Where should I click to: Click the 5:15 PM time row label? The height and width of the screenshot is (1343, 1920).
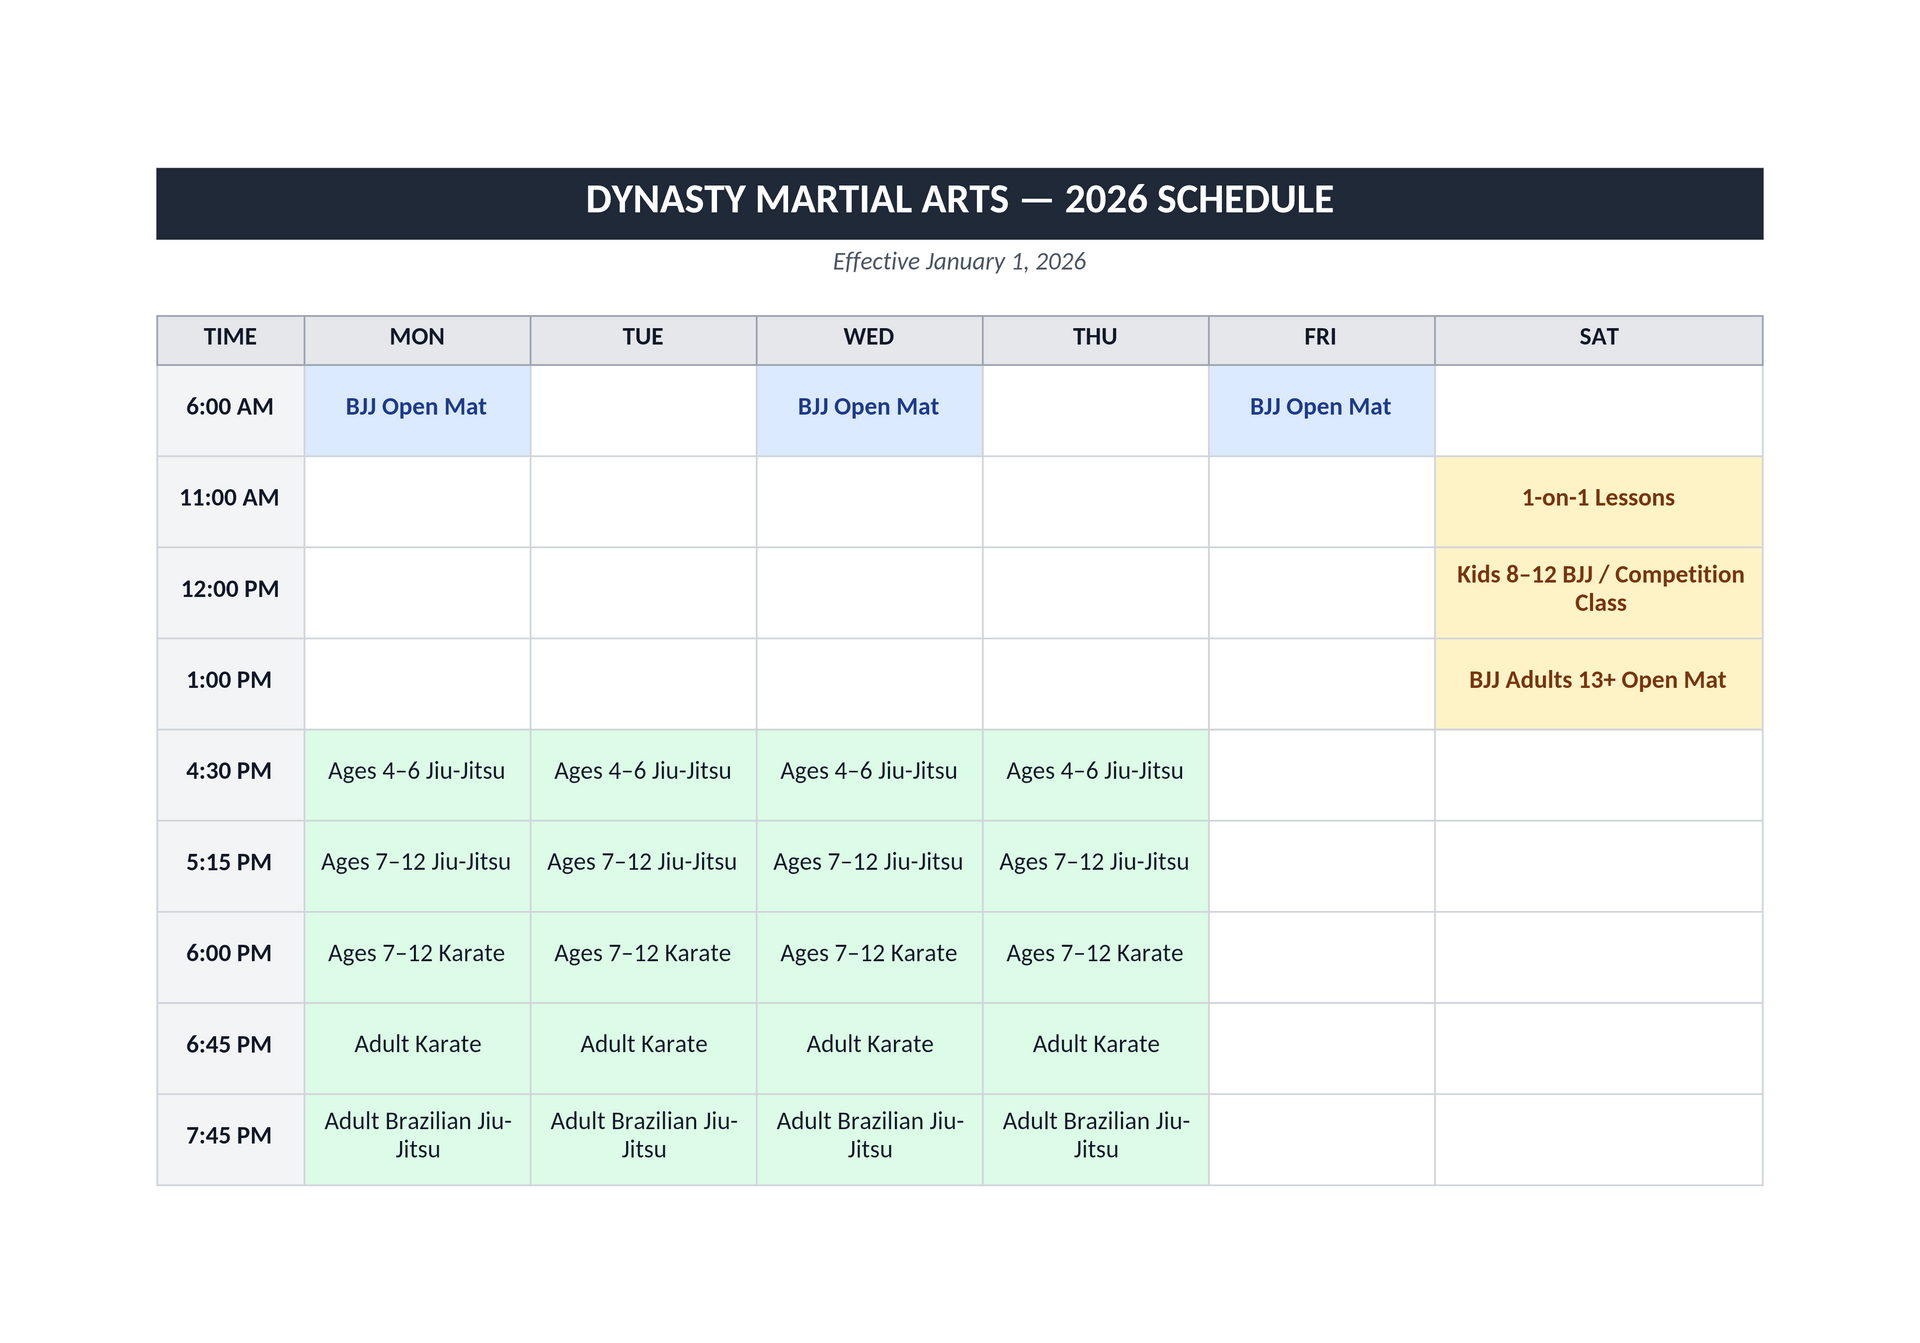click(x=230, y=866)
